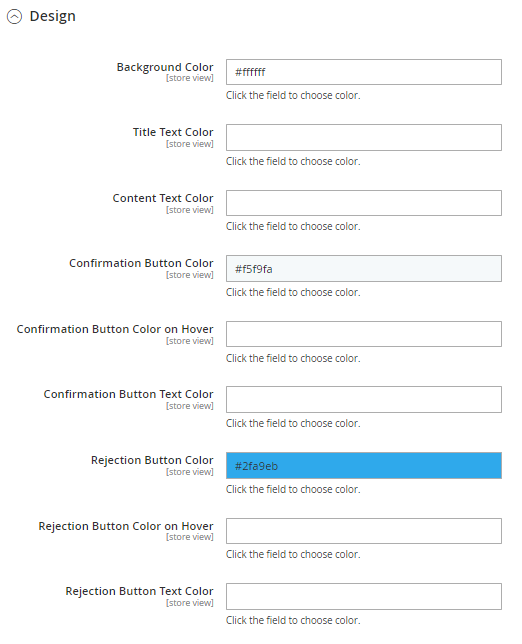Viewport: 522px width, 644px height.
Task: Open the blue Rejection Button Color swatch
Action: pyautogui.click(x=363, y=466)
